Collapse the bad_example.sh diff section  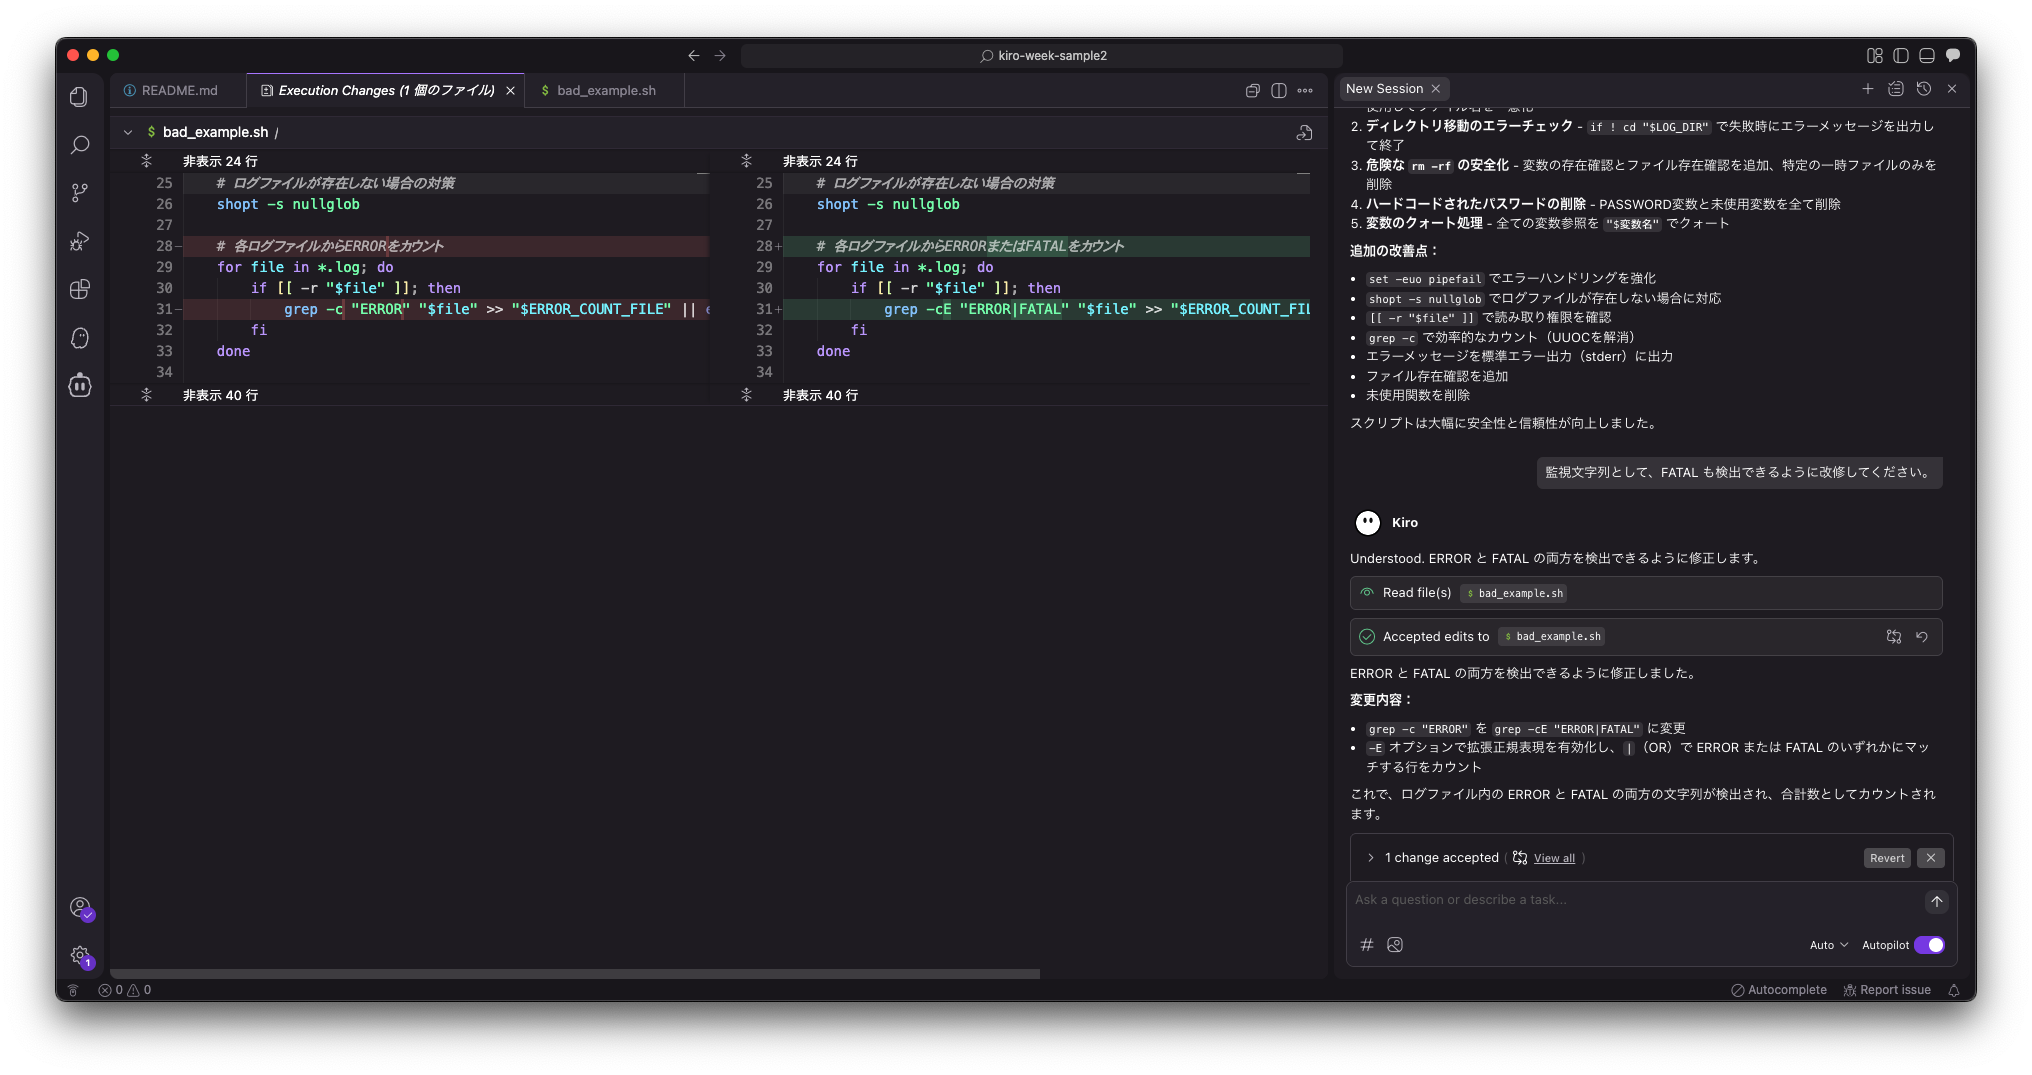tap(128, 132)
